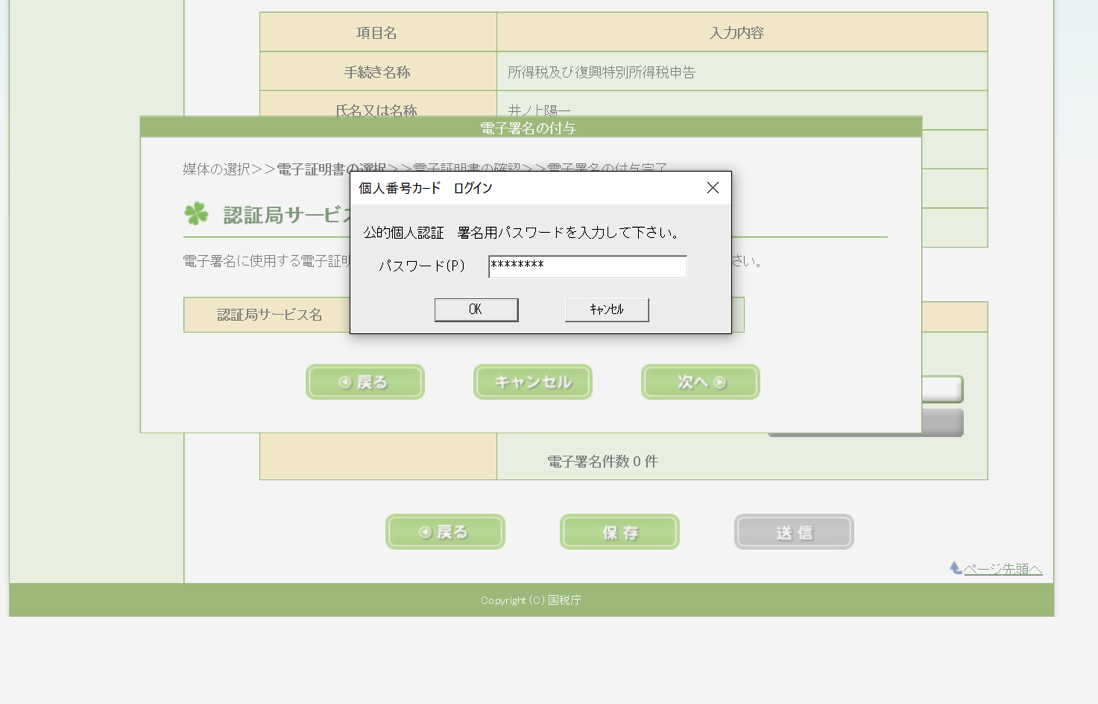This screenshot has height=704, width=1098.
Task: Click the 電子署名件数 0 件 text
Action: pyautogui.click(x=602, y=462)
